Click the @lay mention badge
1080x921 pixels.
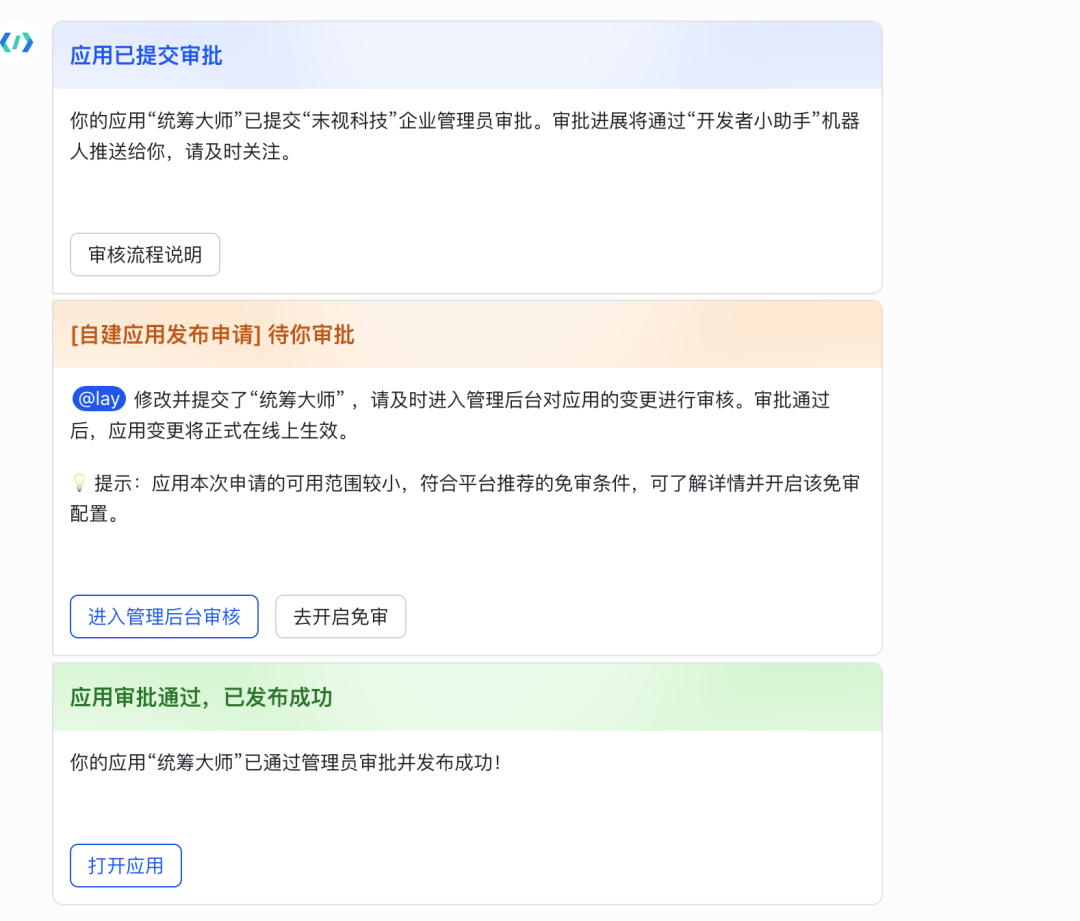pos(97,398)
